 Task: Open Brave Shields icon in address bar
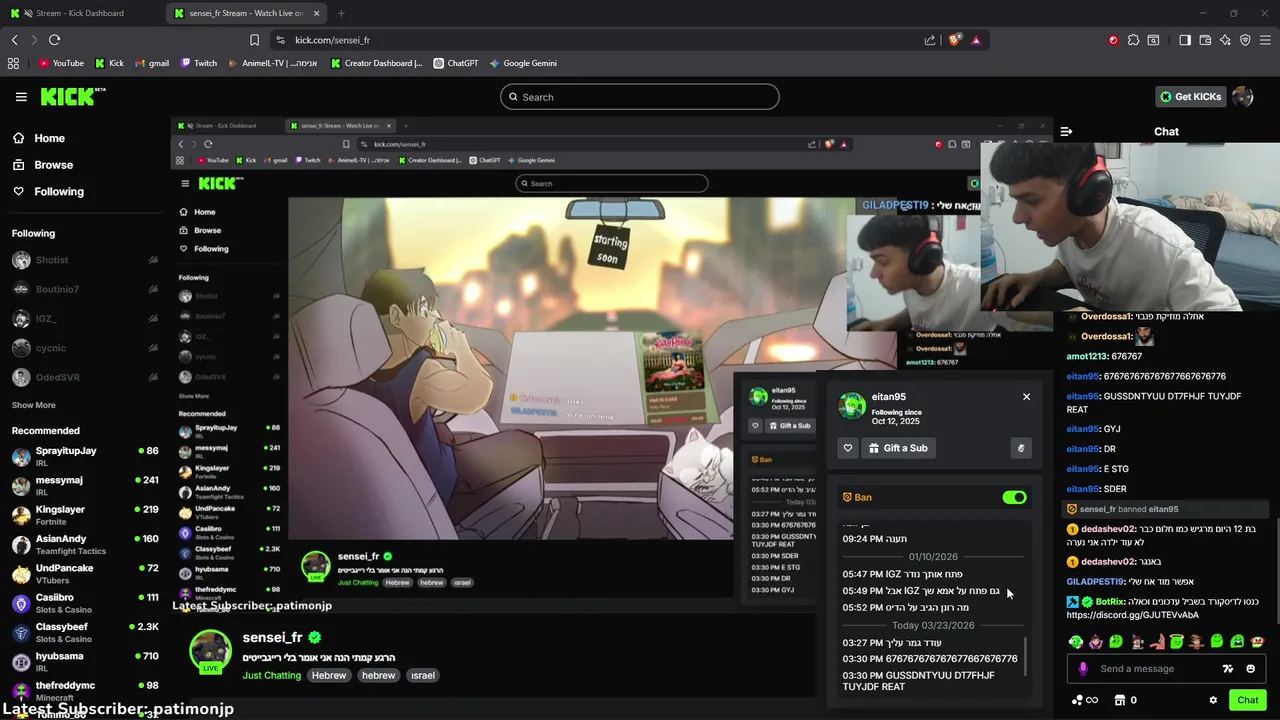[955, 40]
